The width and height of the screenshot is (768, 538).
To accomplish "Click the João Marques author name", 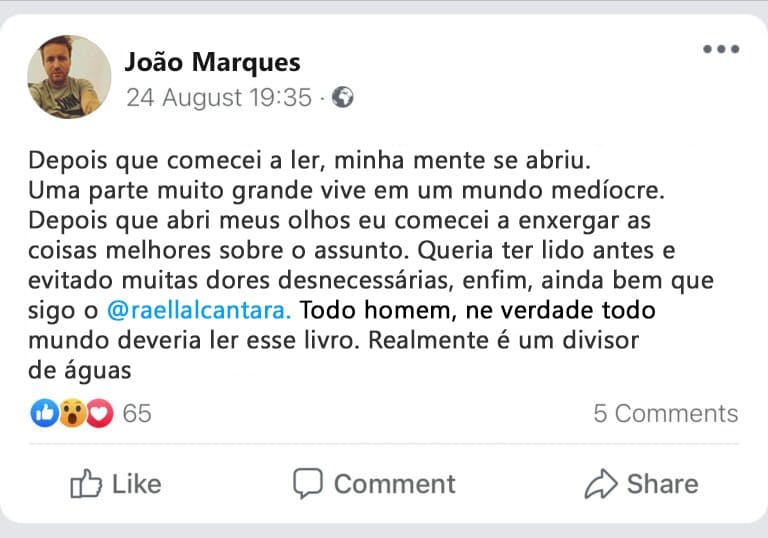I will [212, 62].
